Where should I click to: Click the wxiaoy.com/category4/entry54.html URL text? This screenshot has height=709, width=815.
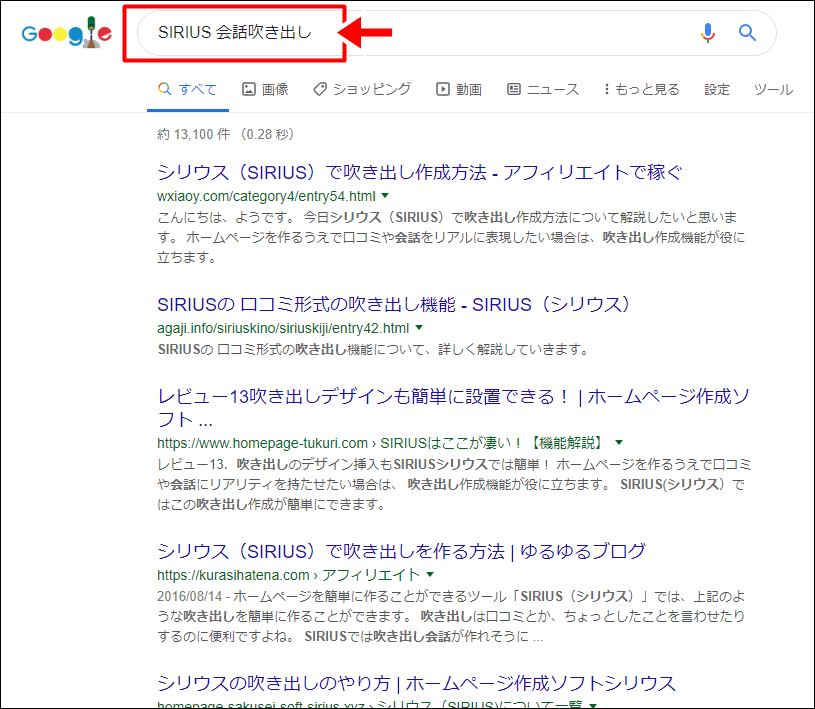(266, 196)
